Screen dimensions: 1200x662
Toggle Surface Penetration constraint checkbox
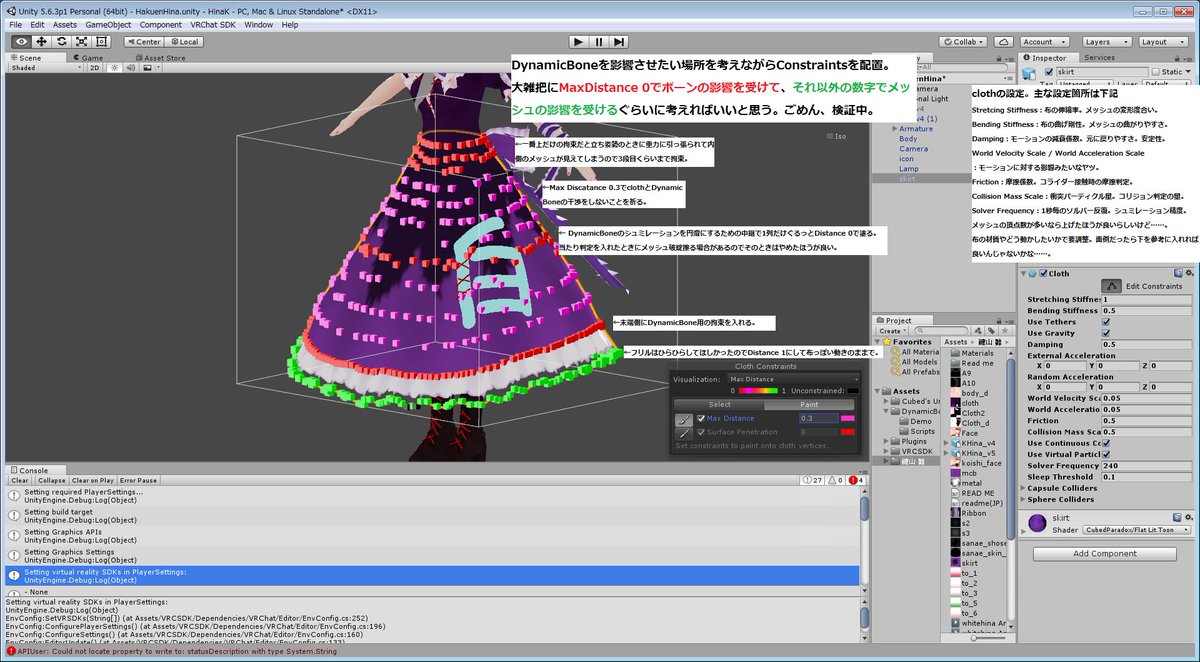[x=701, y=432]
